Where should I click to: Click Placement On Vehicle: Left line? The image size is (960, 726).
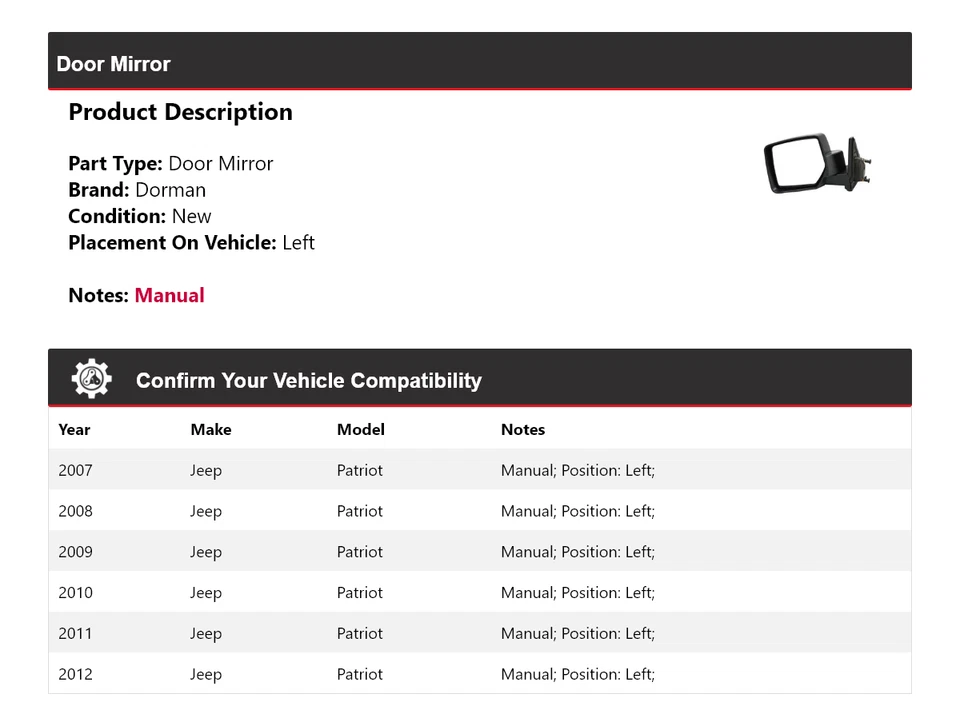coord(191,243)
